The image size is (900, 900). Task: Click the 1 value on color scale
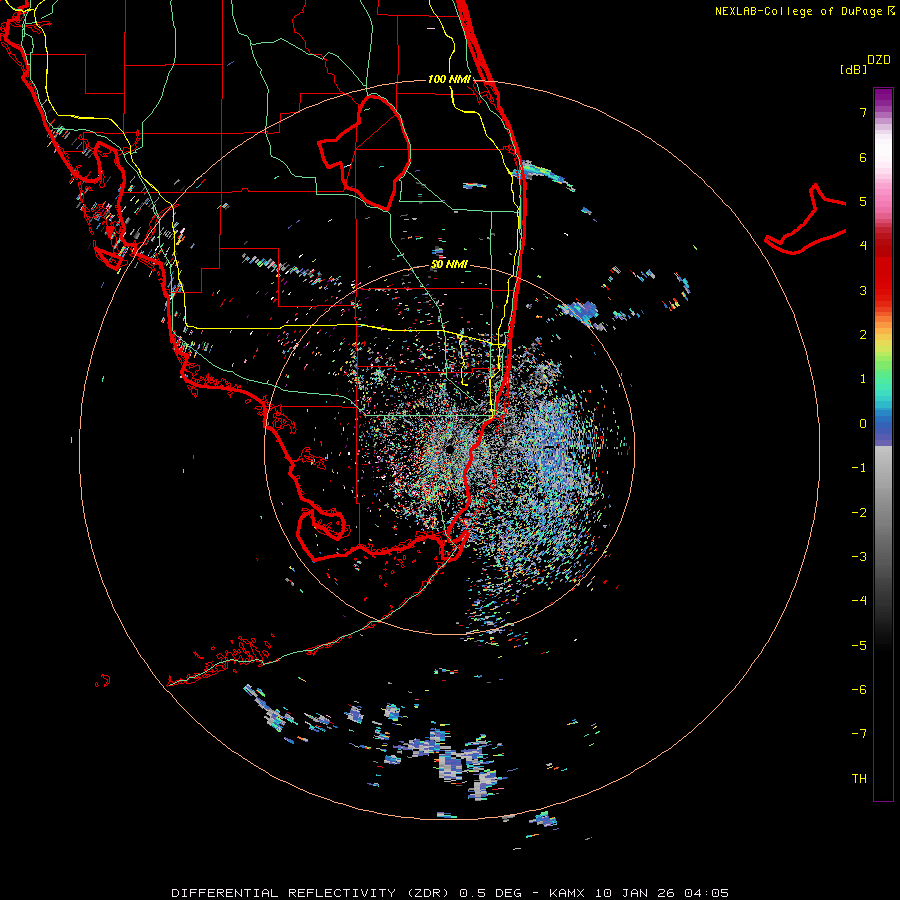tap(863, 379)
